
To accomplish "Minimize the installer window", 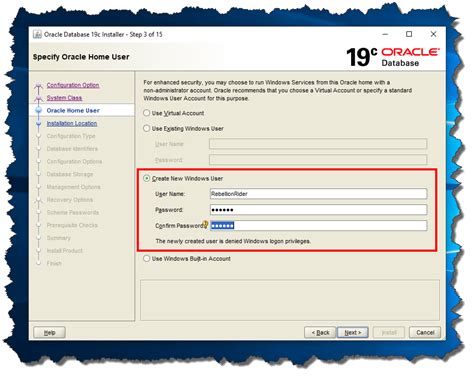I will pyautogui.click(x=385, y=34).
